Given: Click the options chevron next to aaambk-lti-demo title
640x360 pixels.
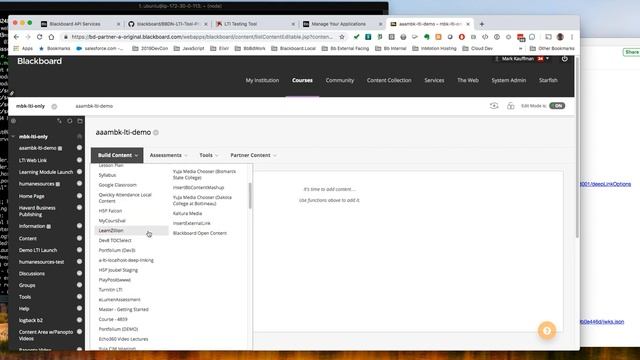Looking at the screenshot, I should point(156,132).
